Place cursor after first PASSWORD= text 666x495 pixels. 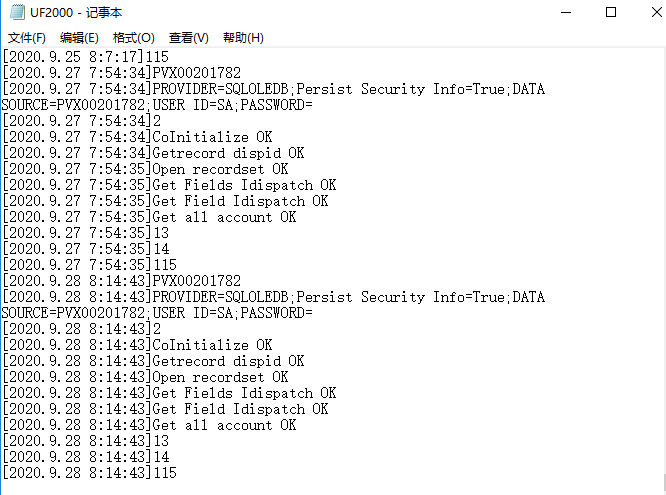[x=313, y=105]
